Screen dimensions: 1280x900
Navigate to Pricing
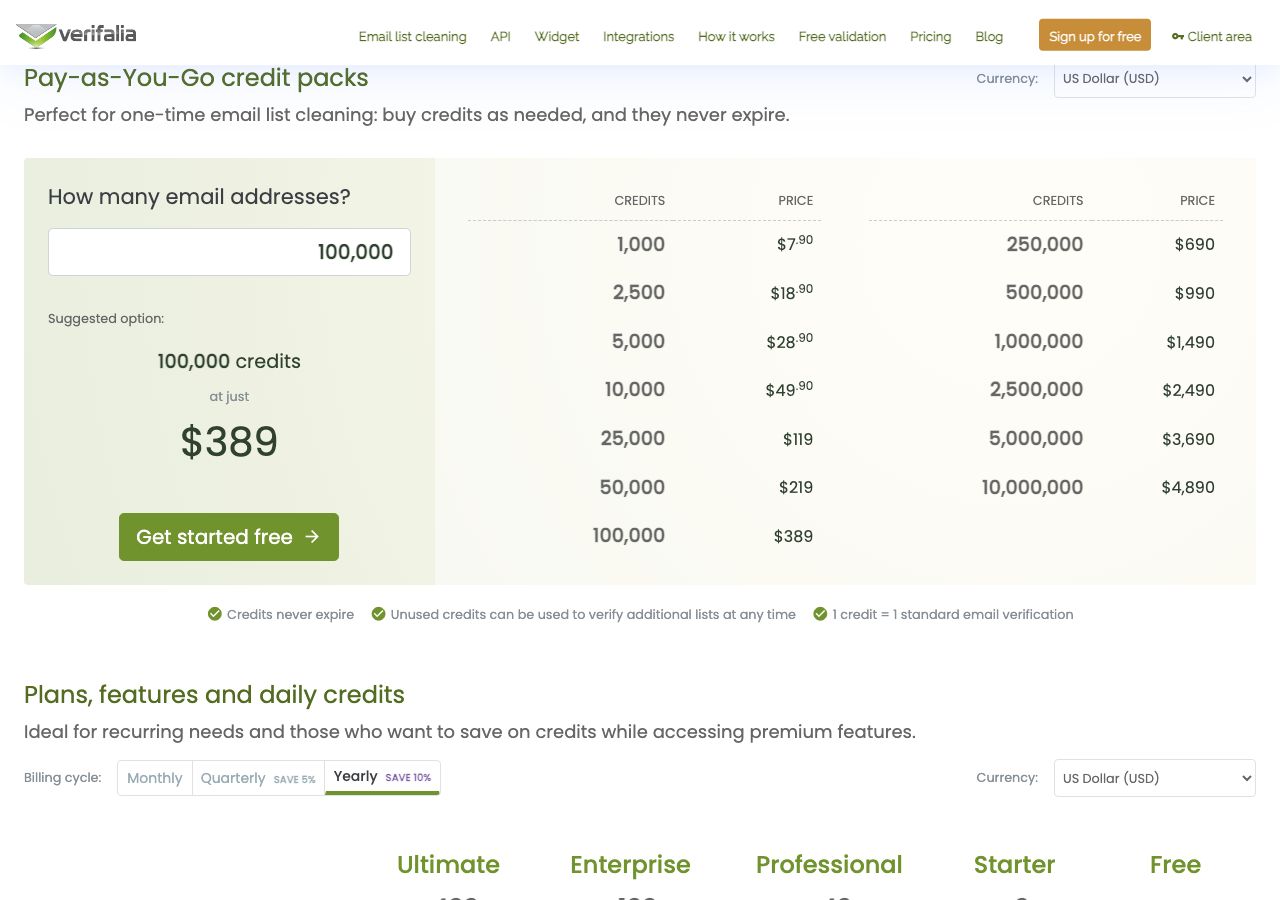click(930, 36)
